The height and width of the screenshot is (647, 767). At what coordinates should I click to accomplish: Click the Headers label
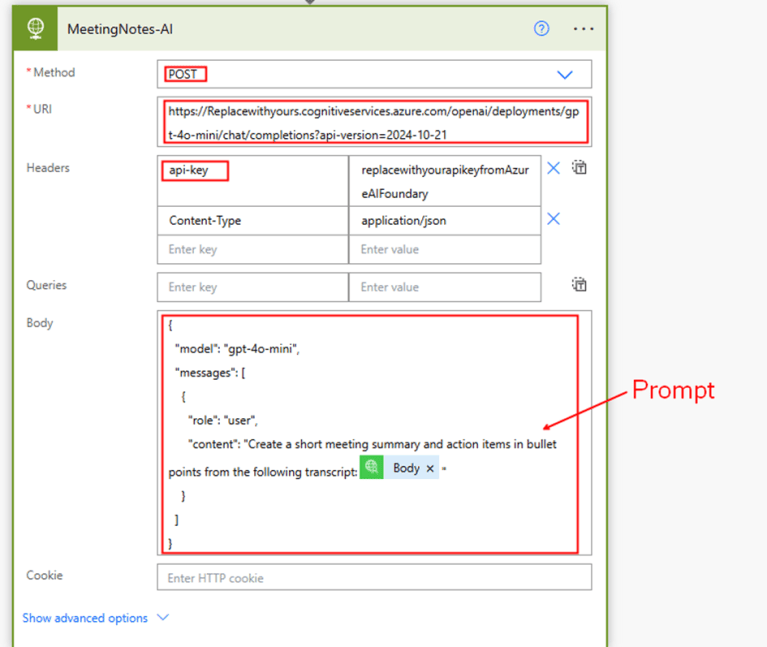click(48, 168)
